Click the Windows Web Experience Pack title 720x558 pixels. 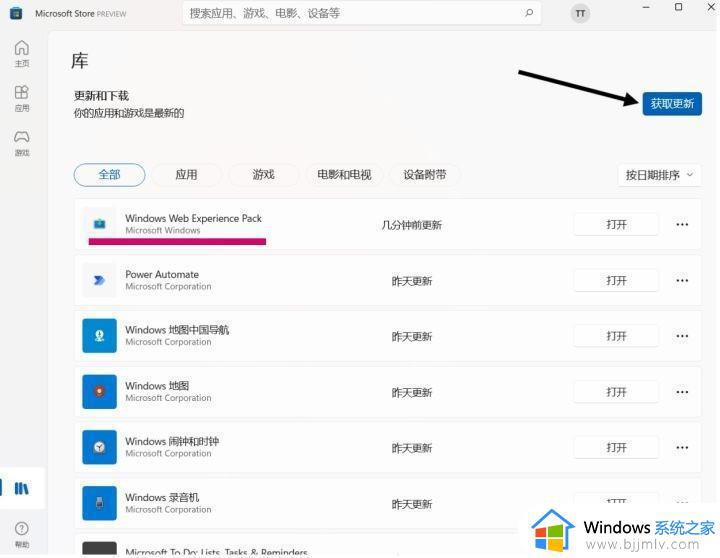pos(193,218)
